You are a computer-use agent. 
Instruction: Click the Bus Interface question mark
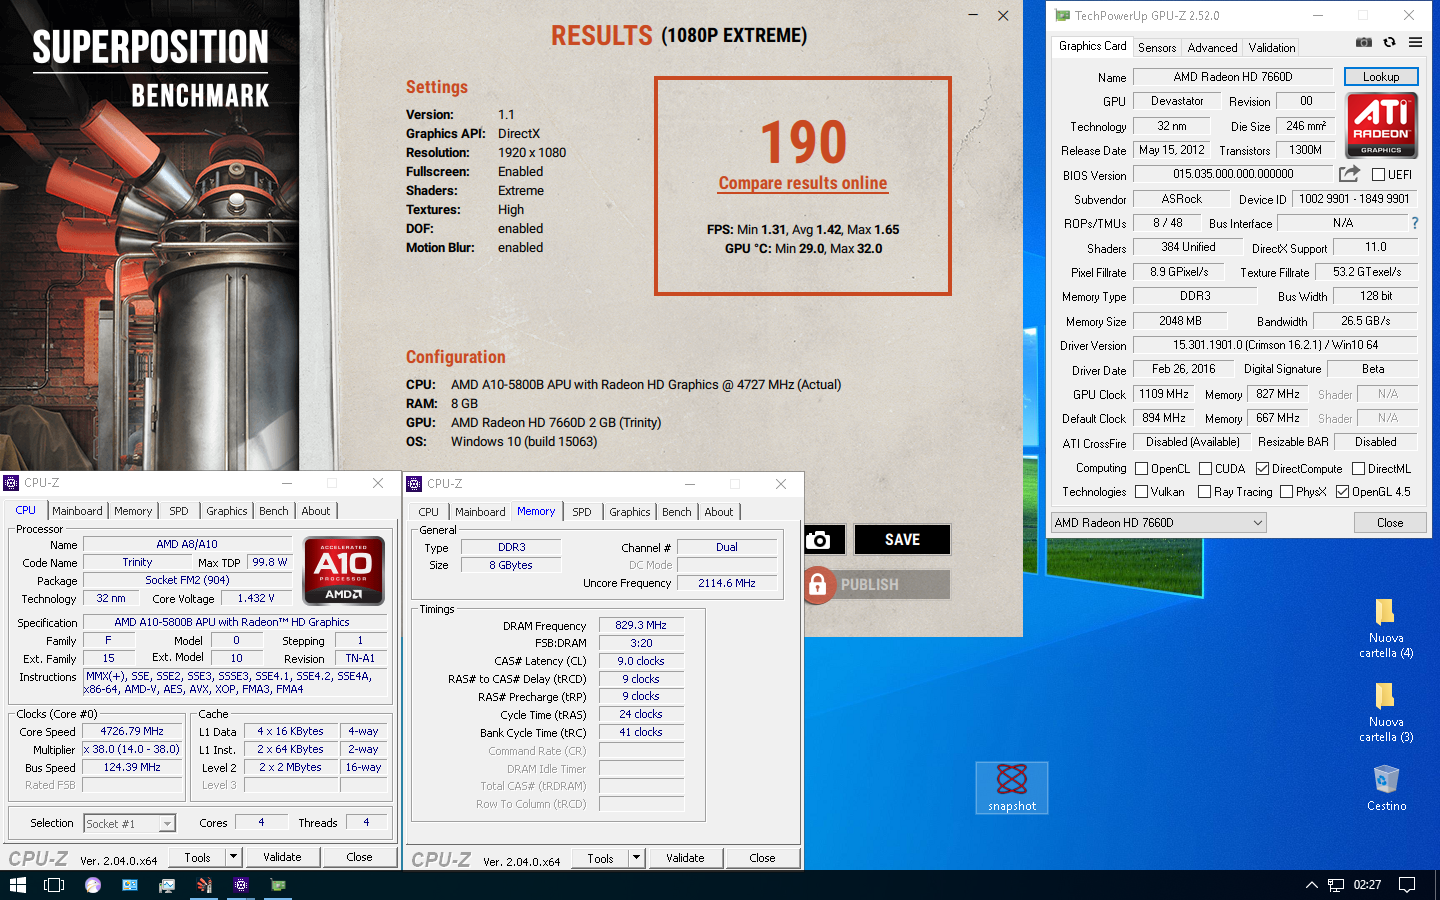1414,223
